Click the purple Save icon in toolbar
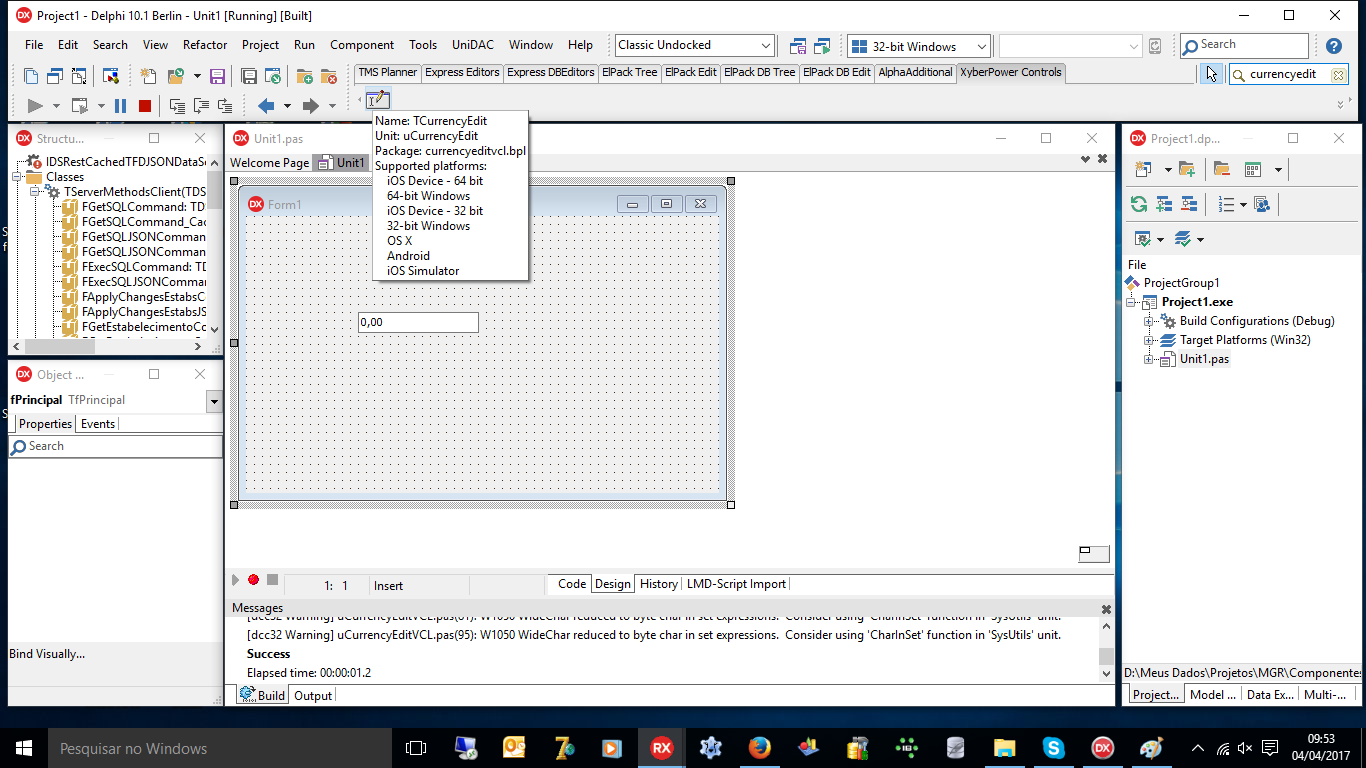Viewport: 1366px width, 768px height. point(217,76)
